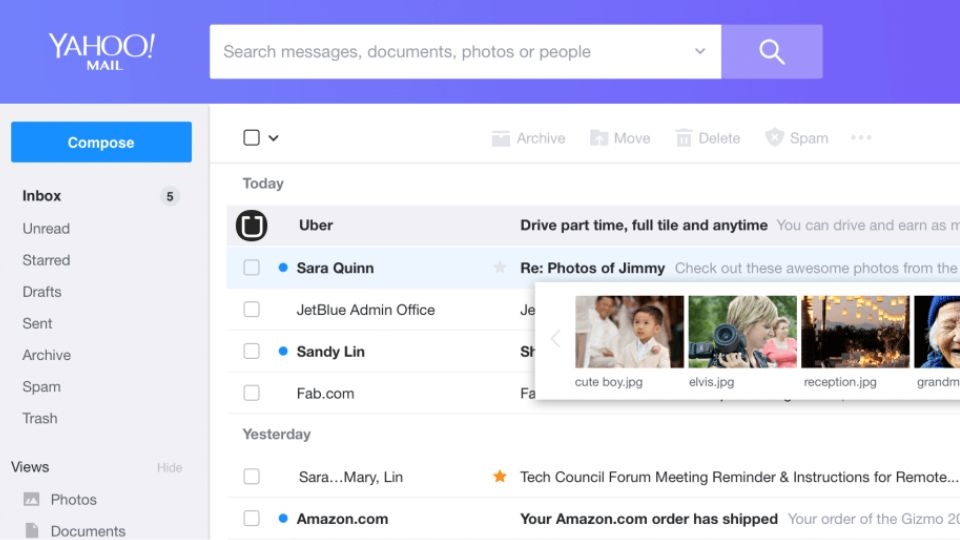This screenshot has height=540, width=960.
Task: Open the Spam folder in sidebar
Action: pyautogui.click(x=42, y=387)
